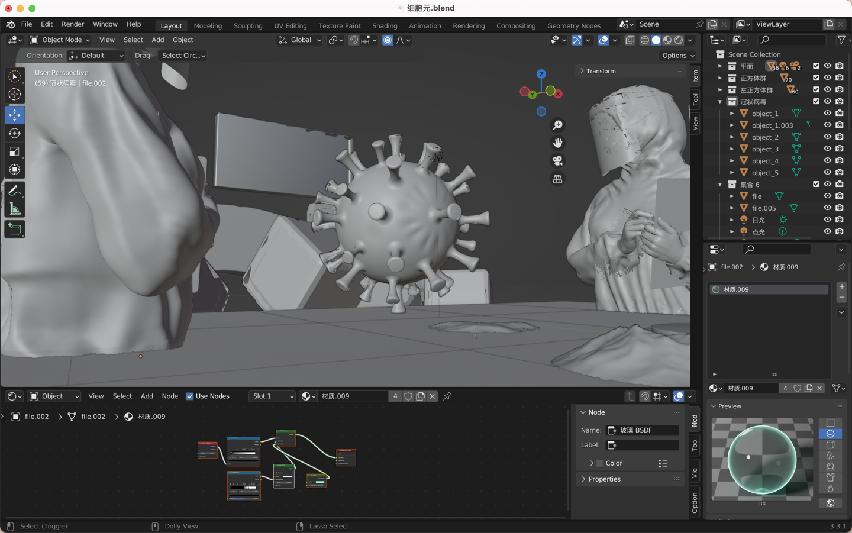Open the Slot 1 dropdown
852x533 pixels.
tap(272, 397)
